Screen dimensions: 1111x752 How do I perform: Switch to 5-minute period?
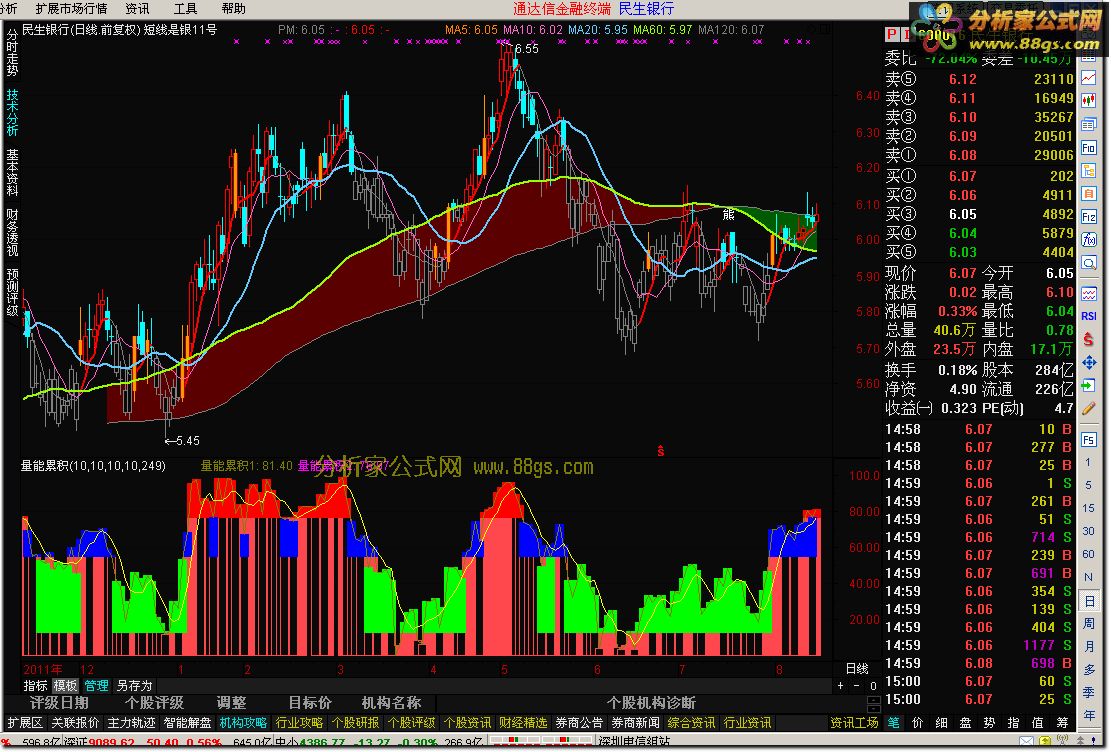(x=1088, y=486)
